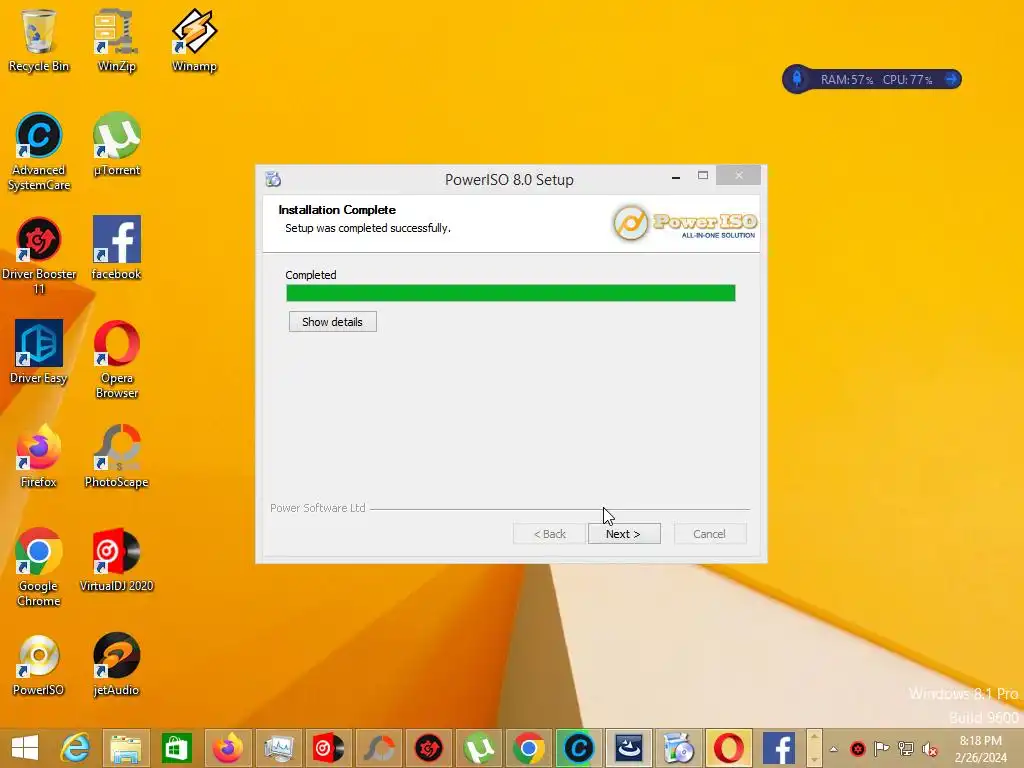Open Driver Booster from the taskbar

[x=429, y=748]
